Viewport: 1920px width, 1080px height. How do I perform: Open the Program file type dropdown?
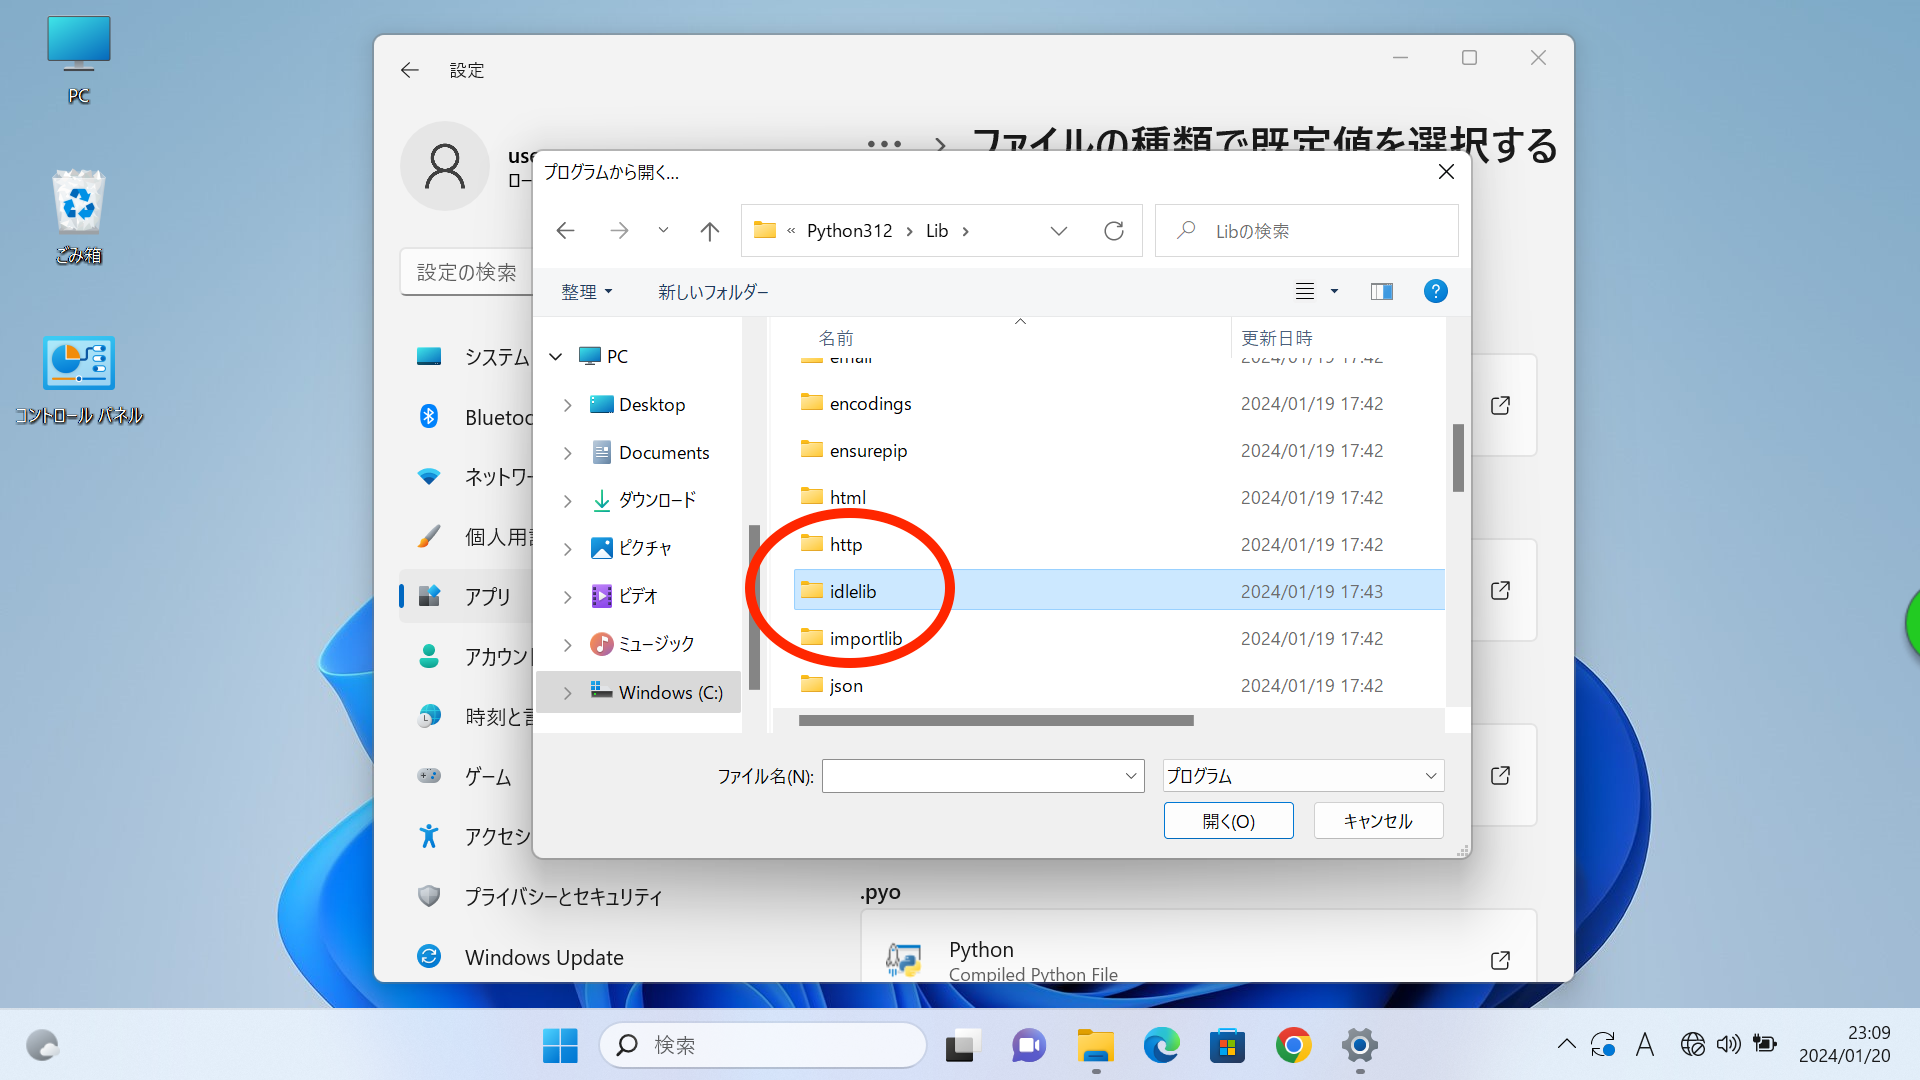(1302, 776)
